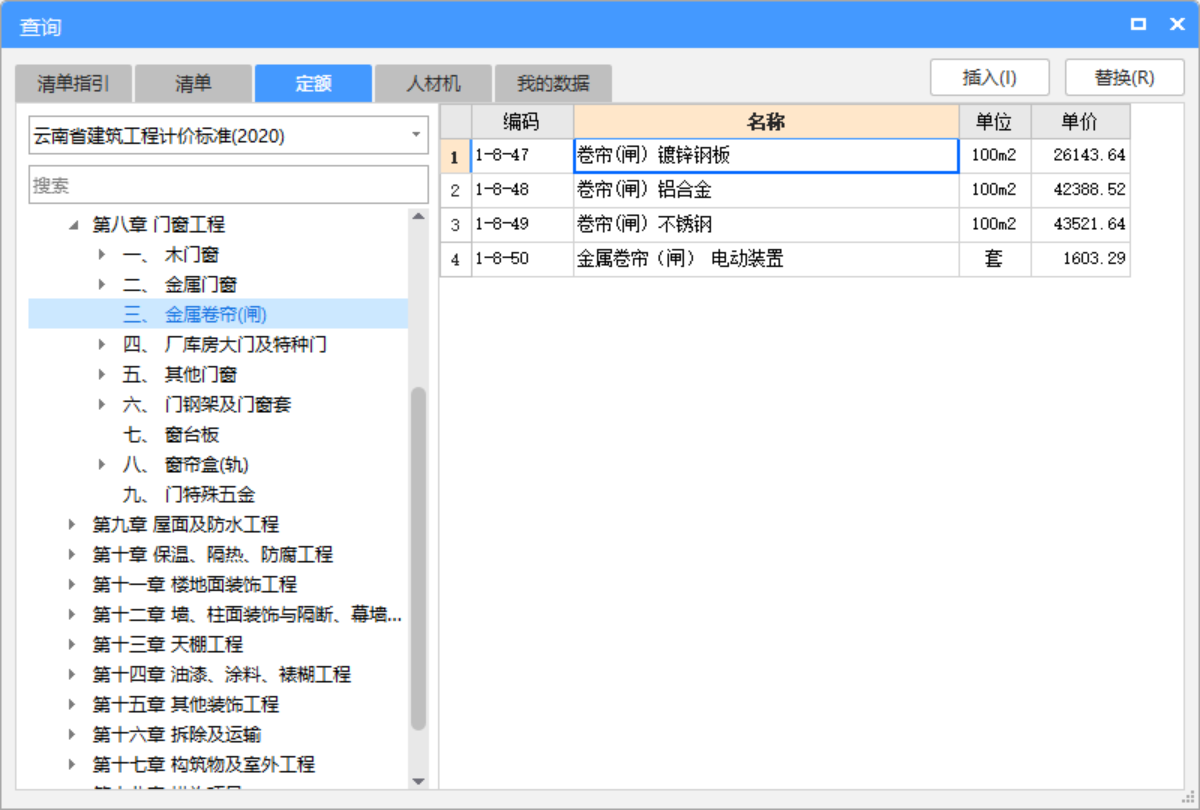The width and height of the screenshot is (1200, 810).
Task: Select 第十七章 构筑物及室外工程 item
Action: (x=204, y=765)
